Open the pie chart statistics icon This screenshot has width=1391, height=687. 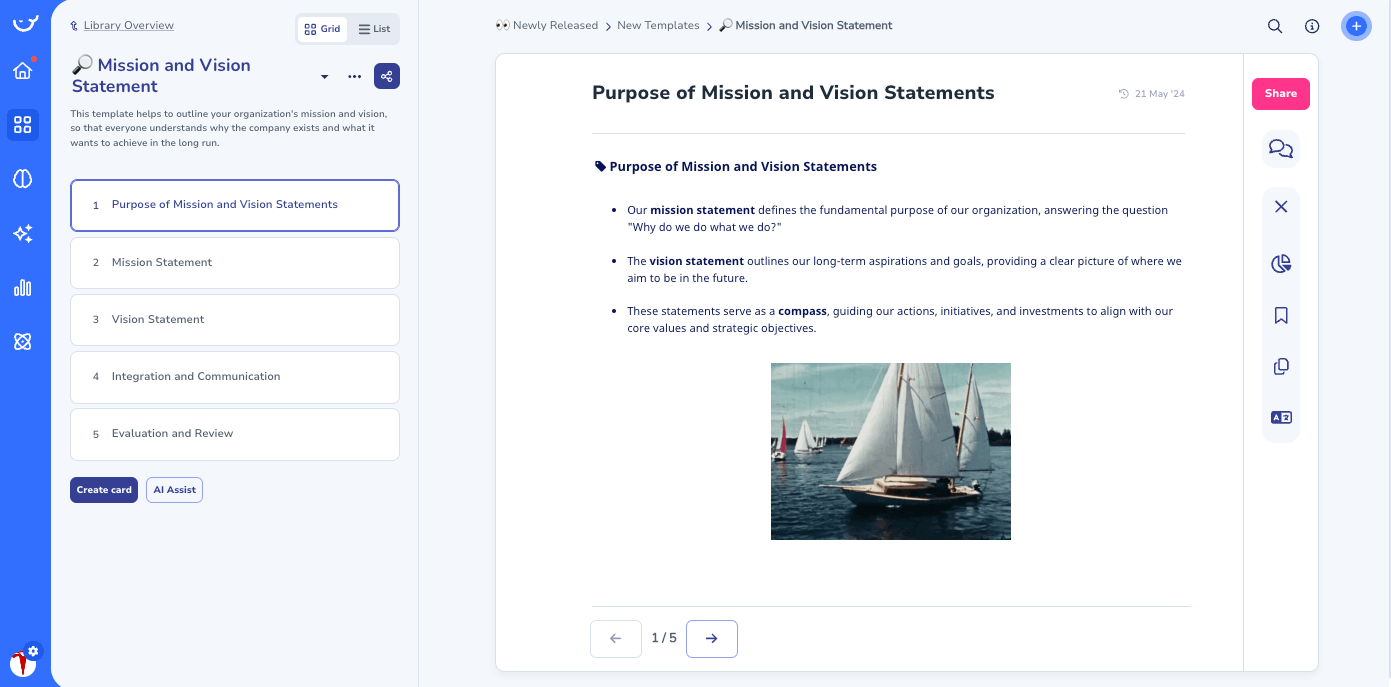coord(1281,264)
